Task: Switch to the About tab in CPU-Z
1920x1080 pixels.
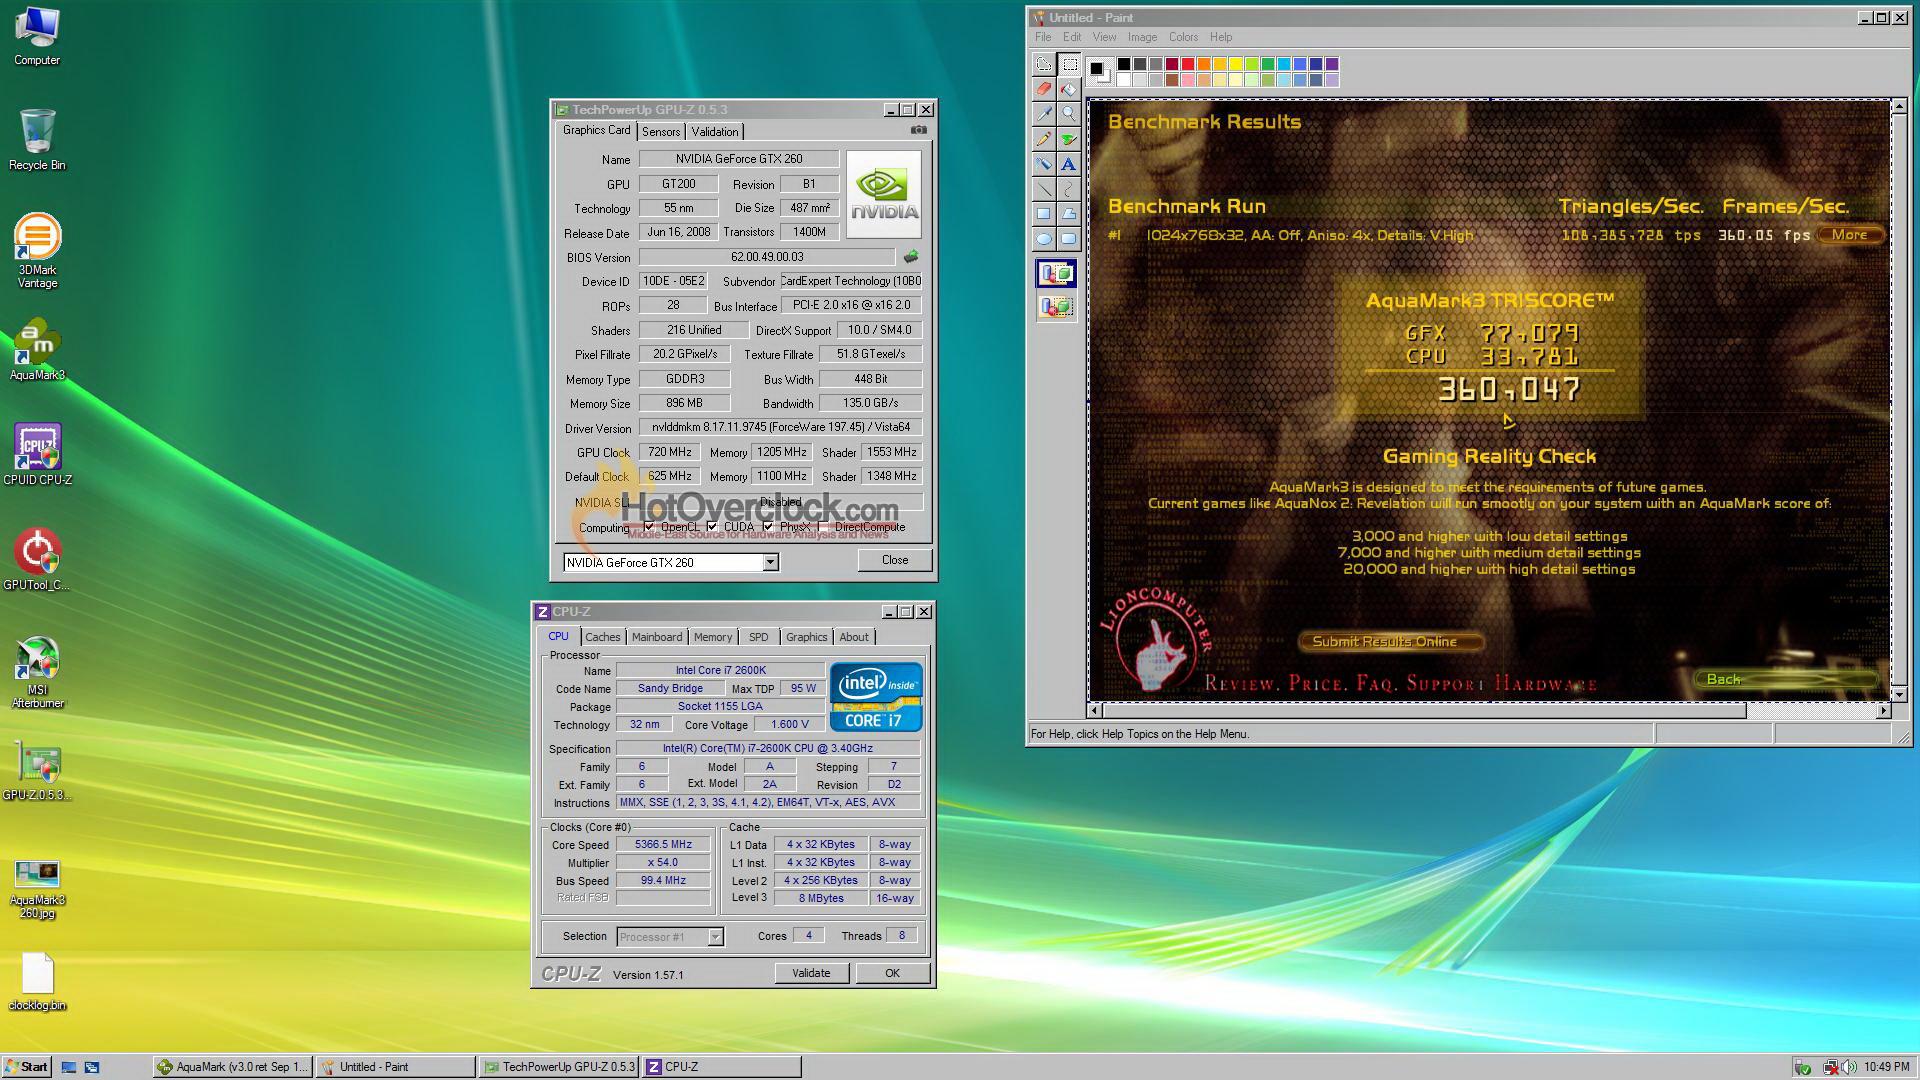Action: point(854,637)
